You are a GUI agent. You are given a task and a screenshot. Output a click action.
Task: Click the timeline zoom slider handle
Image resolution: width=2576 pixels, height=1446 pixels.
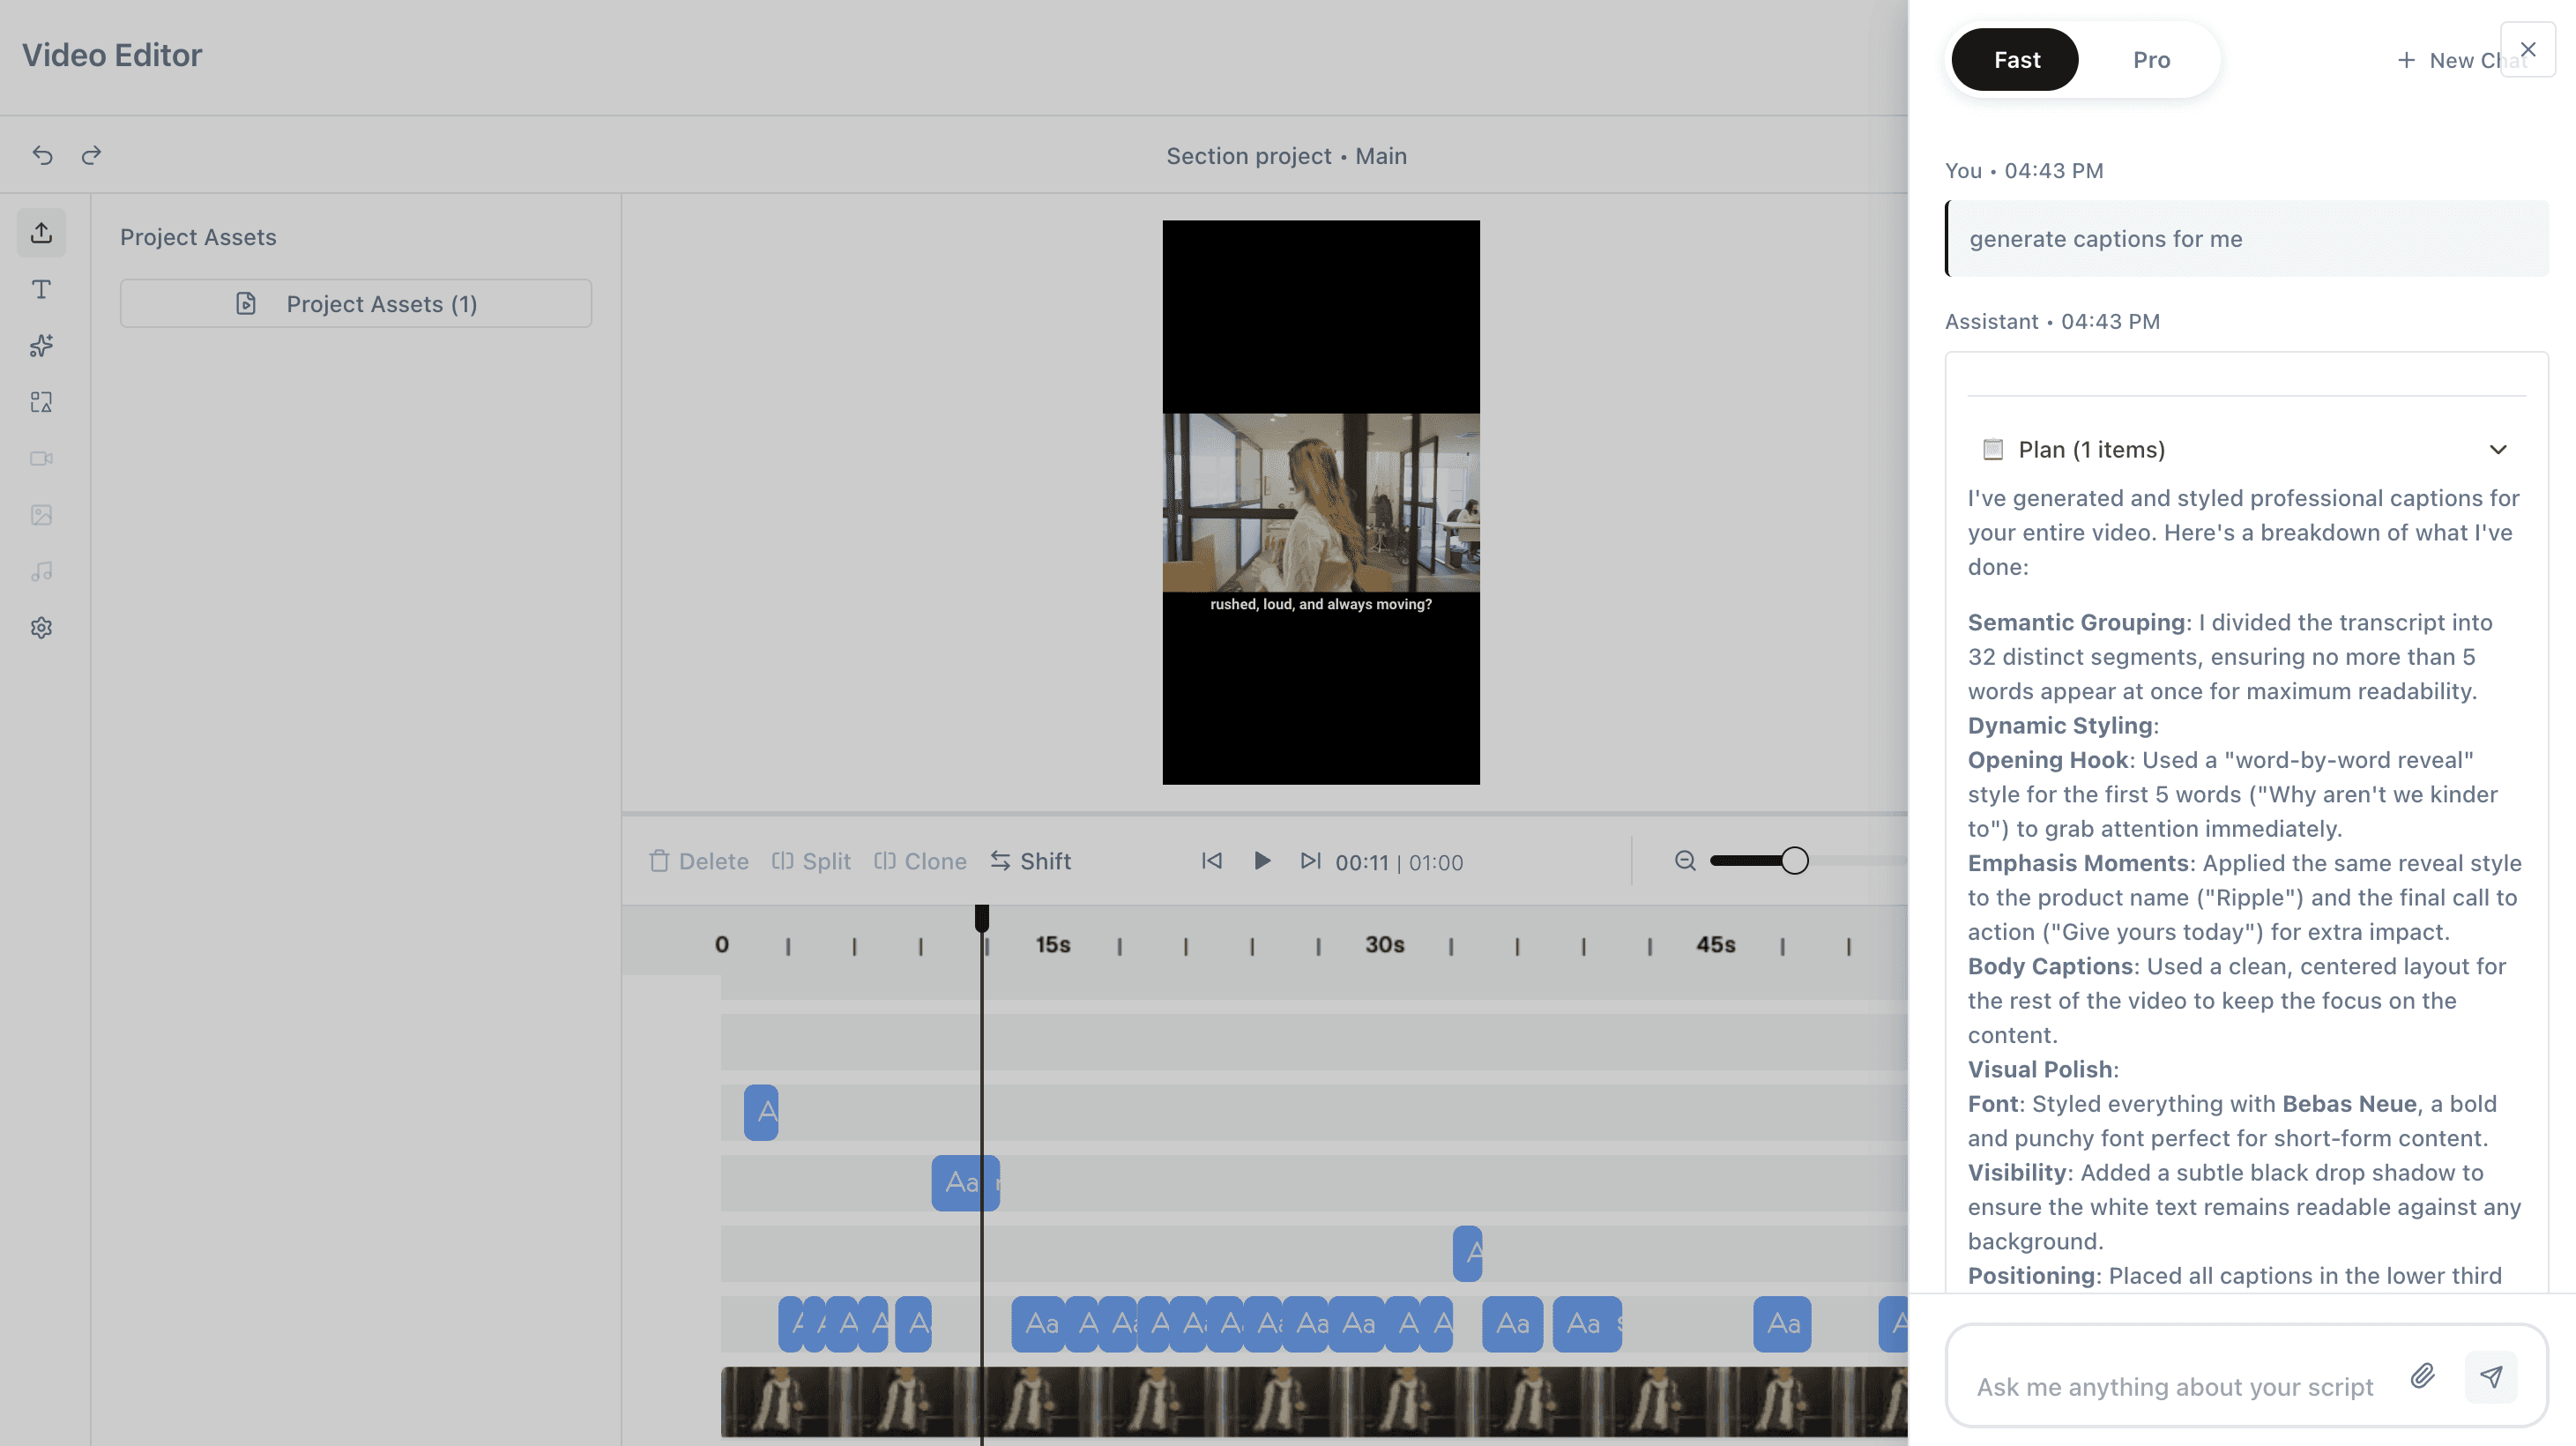click(1794, 861)
